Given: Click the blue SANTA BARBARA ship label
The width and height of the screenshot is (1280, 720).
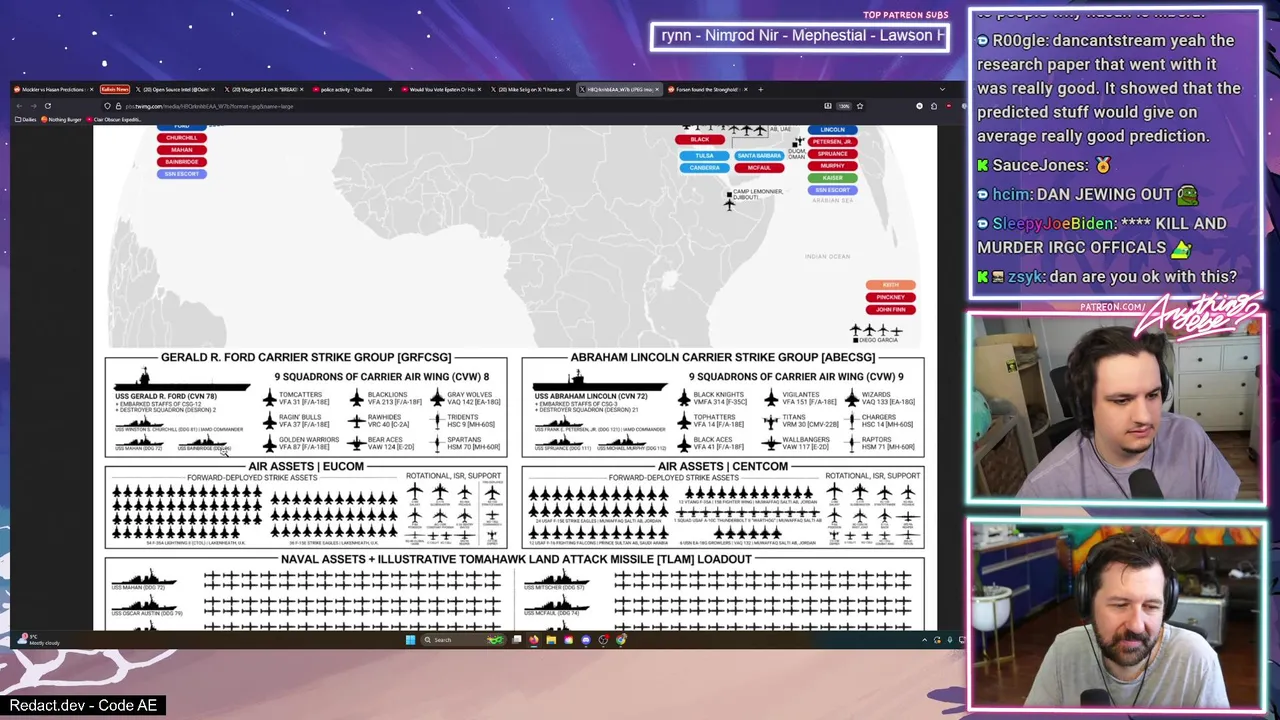Looking at the screenshot, I should [759, 156].
